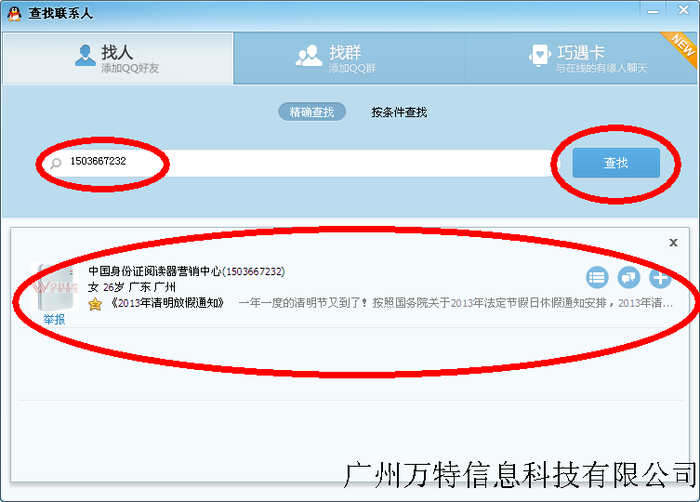
Task: Start chat with the found contact icon
Action: tap(629, 277)
